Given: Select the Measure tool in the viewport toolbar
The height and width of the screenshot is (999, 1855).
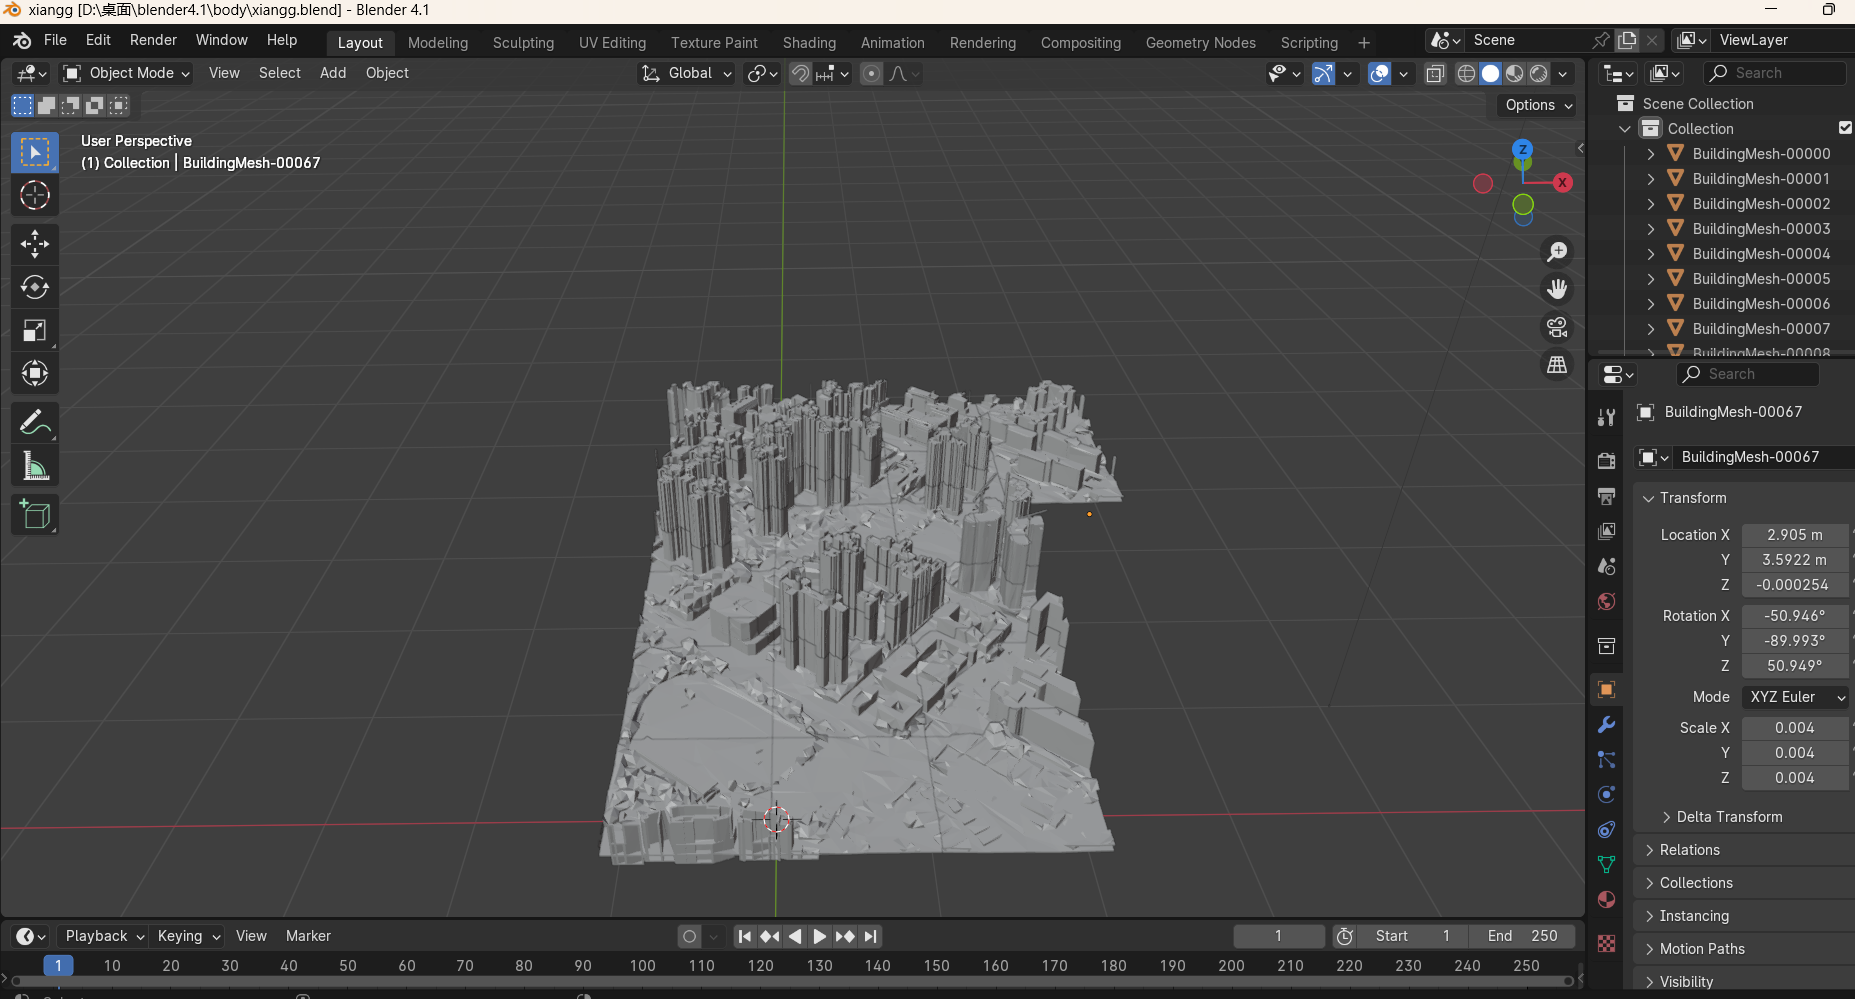Looking at the screenshot, I should [x=35, y=465].
